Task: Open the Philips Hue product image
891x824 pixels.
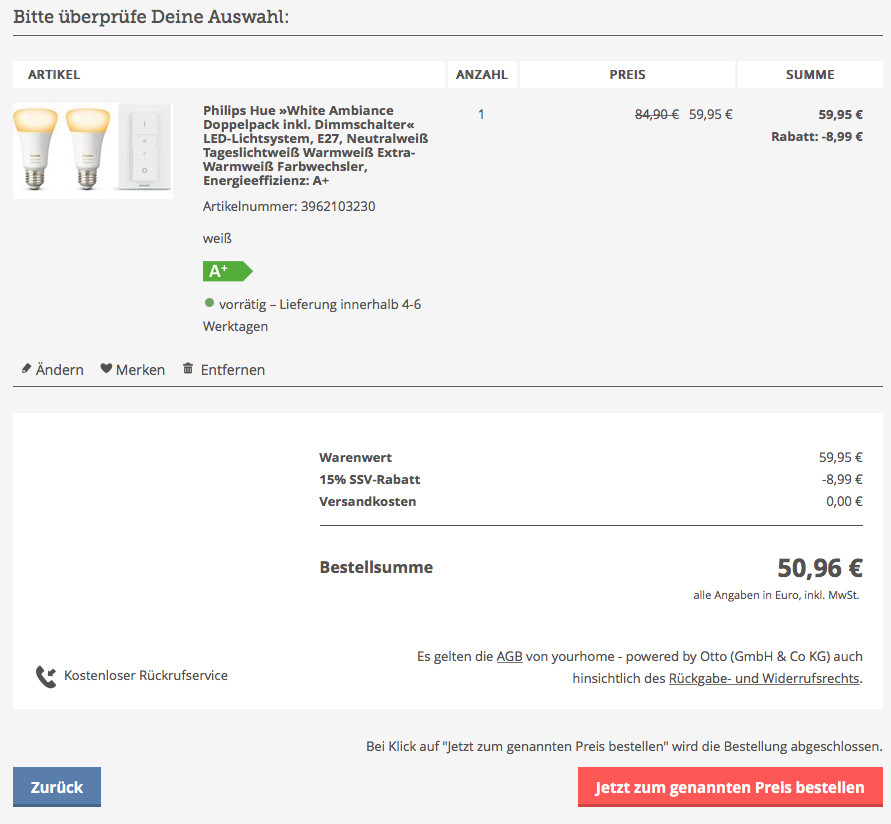Action: point(92,150)
